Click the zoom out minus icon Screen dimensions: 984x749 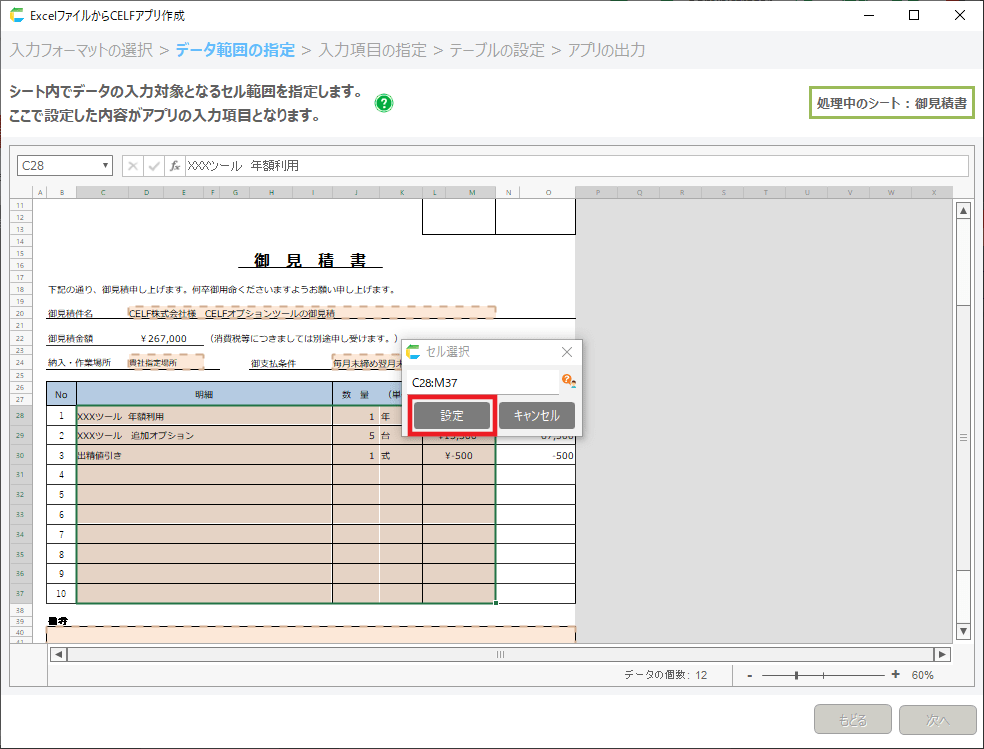tap(749, 675)
